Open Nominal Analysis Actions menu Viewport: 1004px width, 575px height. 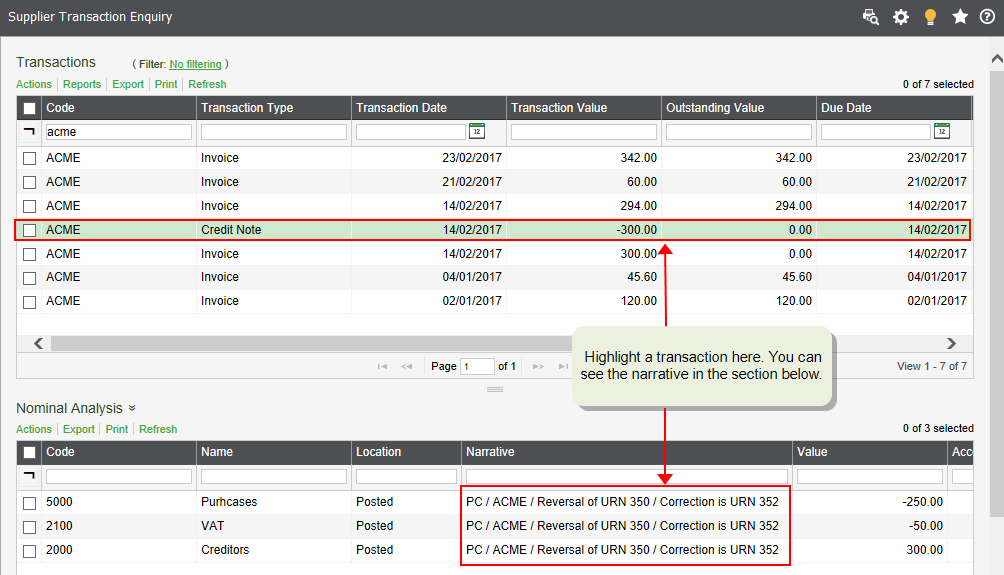tap(34, 429)
